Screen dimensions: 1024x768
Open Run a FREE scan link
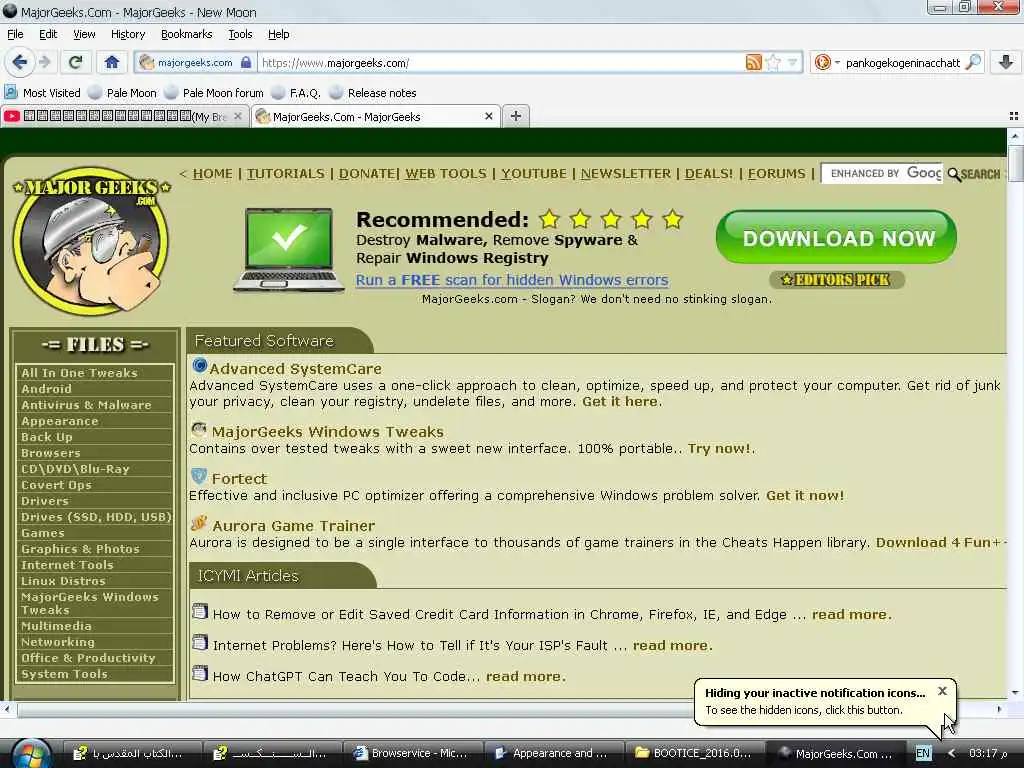pyautogui.click(x=511, y=280)
